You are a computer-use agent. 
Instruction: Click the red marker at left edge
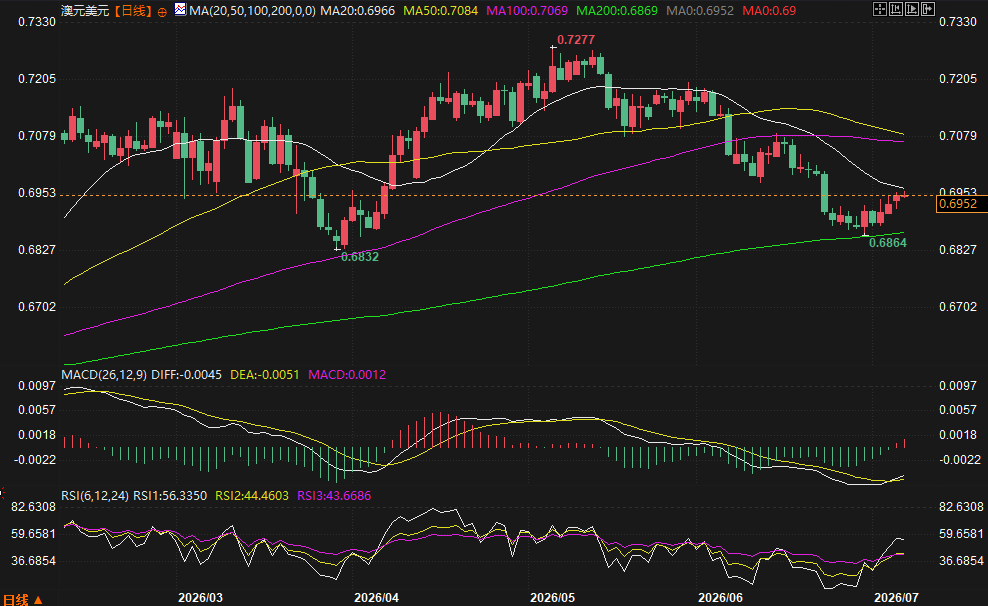(x=2, y=491)
